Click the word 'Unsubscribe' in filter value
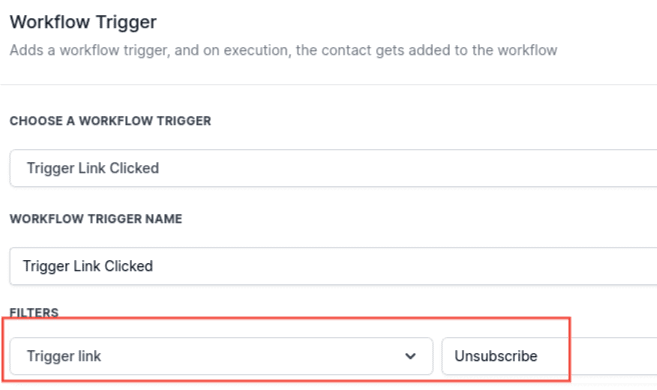657x390 pixels. coord(496,356)
